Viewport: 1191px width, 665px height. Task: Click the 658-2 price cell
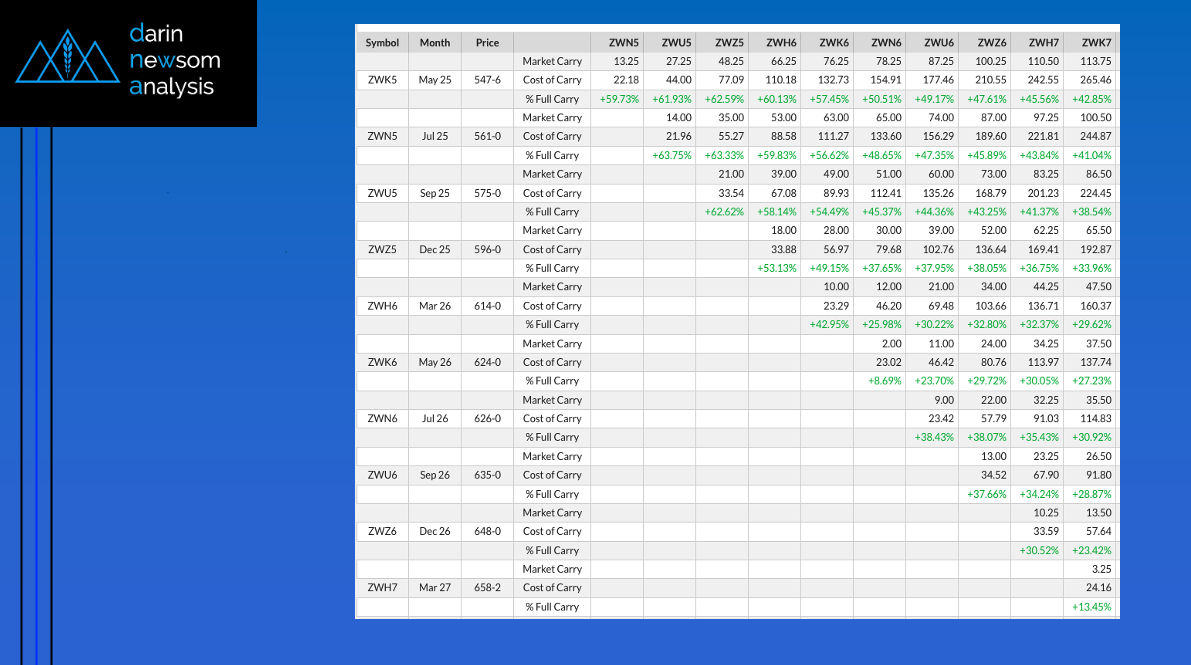click(x=487, y=588)
